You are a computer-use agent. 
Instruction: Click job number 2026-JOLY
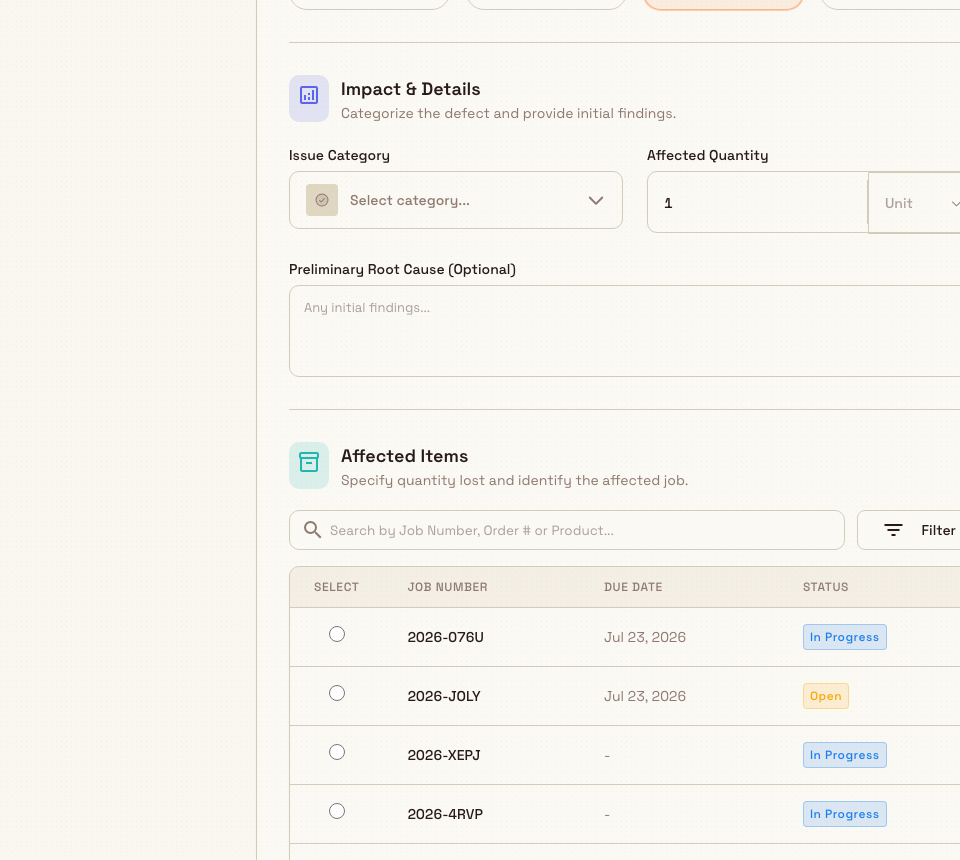point(444,696)
